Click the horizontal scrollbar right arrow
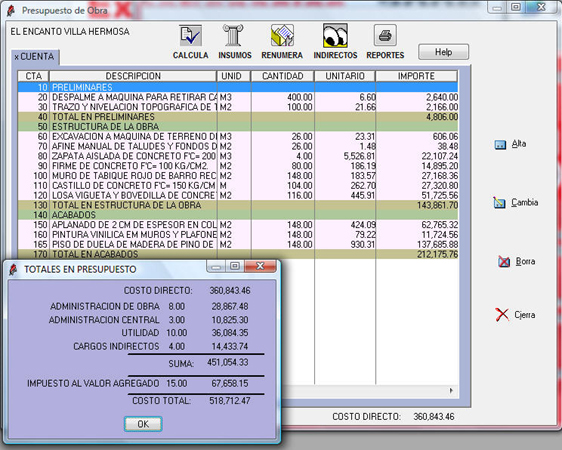 point(451,391)
